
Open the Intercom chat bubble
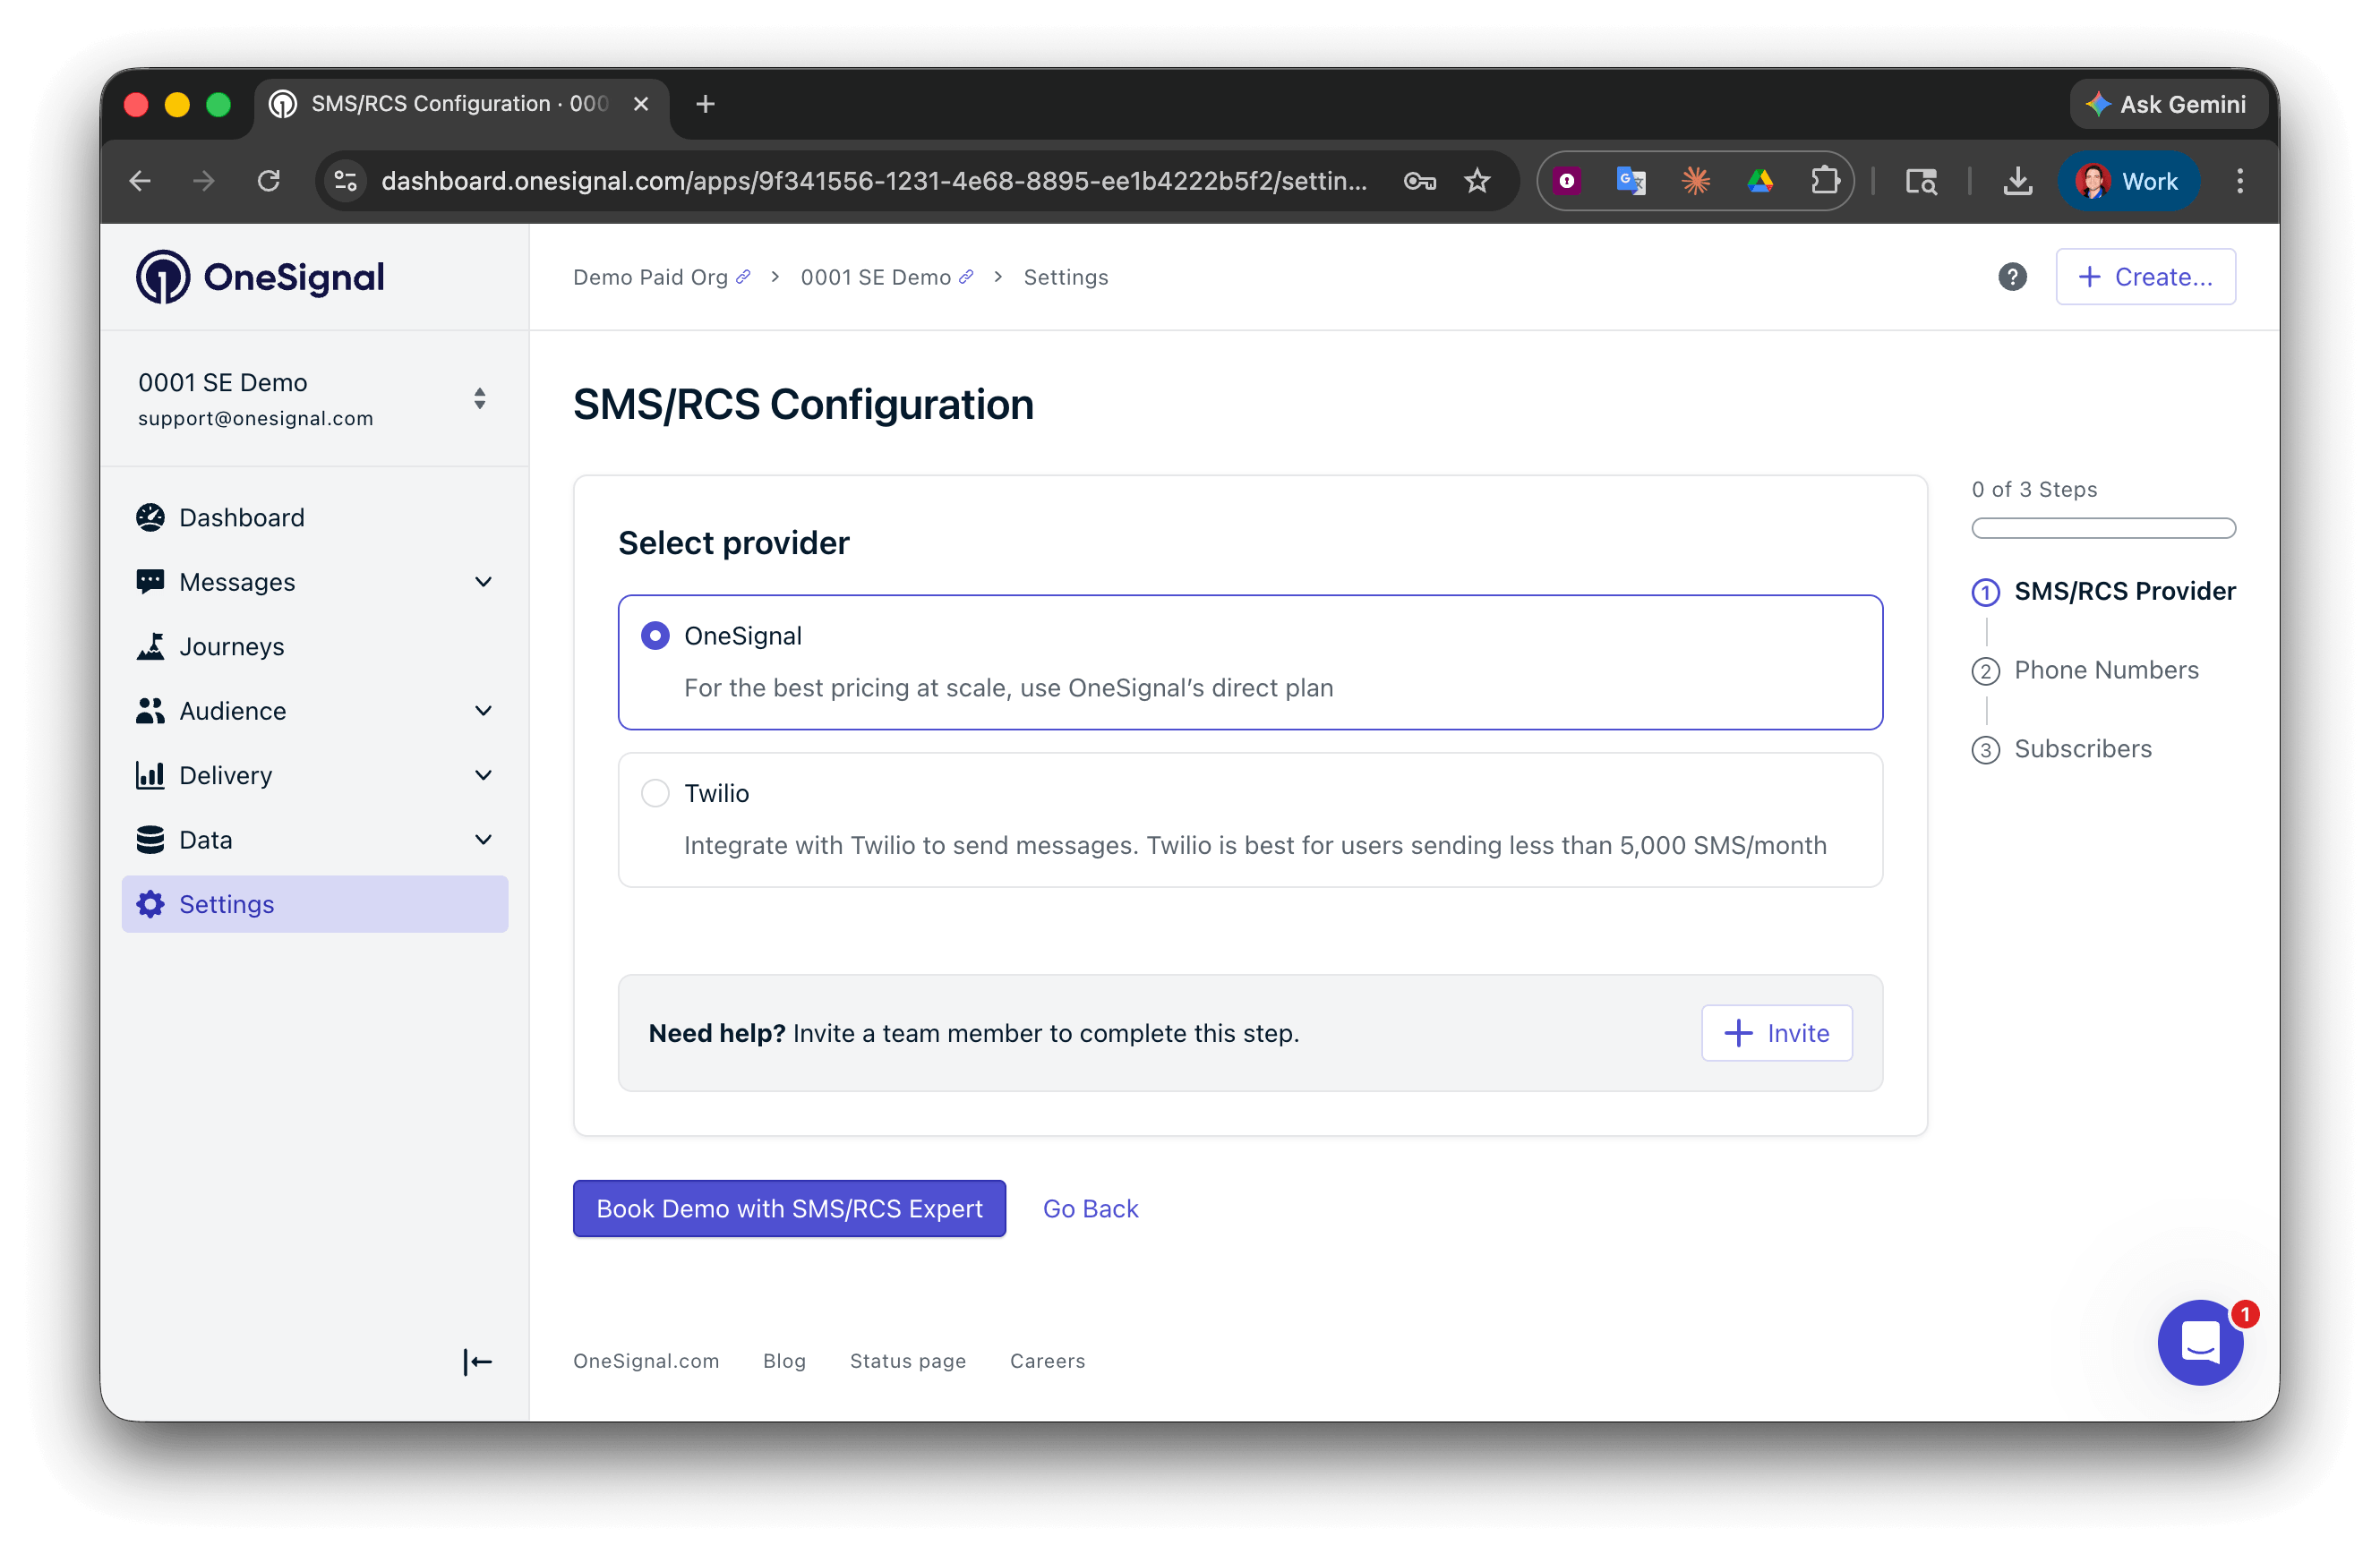[2200, 1342]
